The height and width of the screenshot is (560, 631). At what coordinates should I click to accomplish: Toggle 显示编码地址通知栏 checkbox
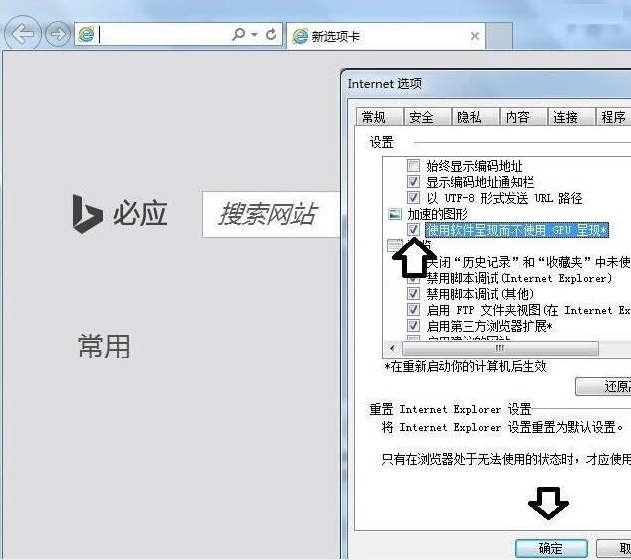coord(413,181)
